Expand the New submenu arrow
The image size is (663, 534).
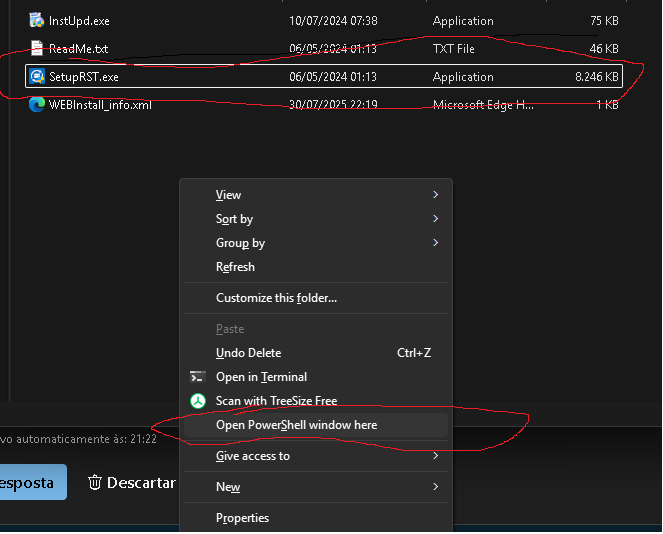pyautogui.click(x=436, y=487)
